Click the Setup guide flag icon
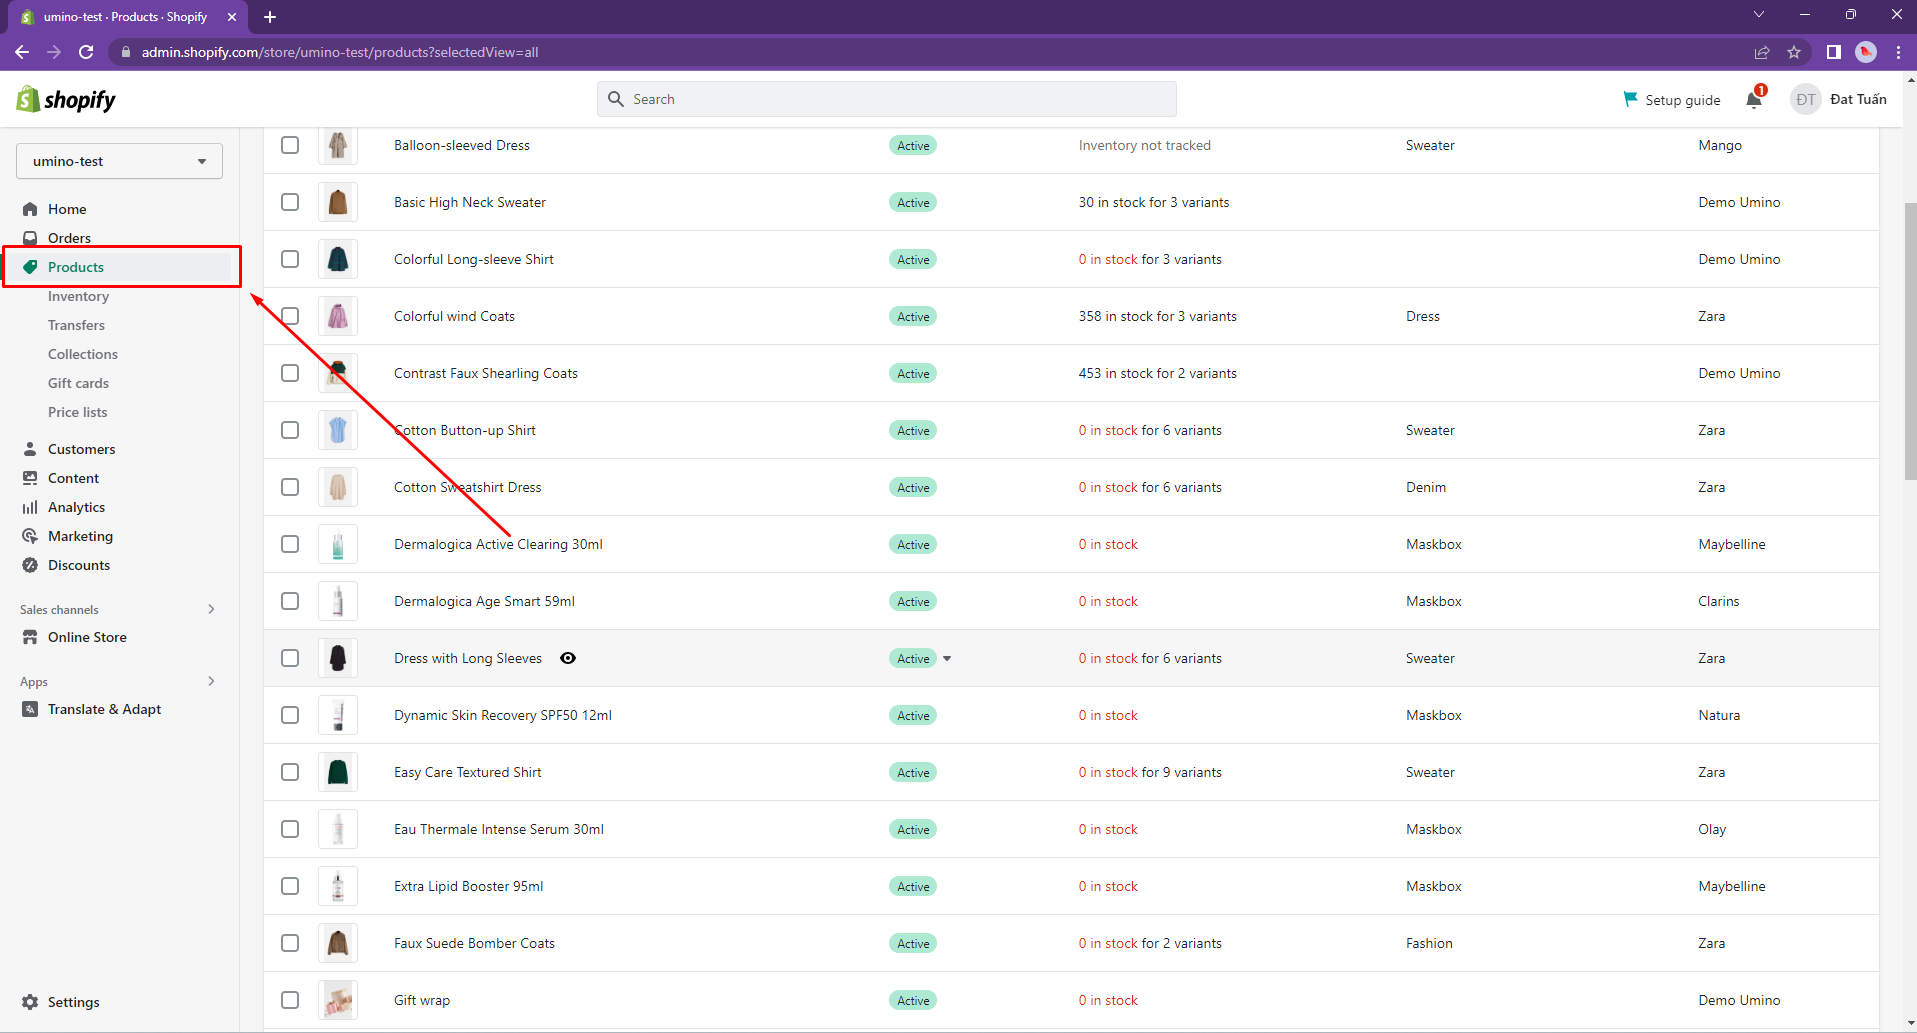The height and width of the screenshot is (1033, 1917). 1630,99
